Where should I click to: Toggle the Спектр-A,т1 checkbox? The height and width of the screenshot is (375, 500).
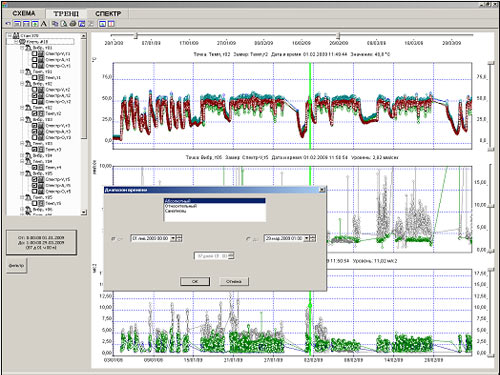tap(34, 60)
